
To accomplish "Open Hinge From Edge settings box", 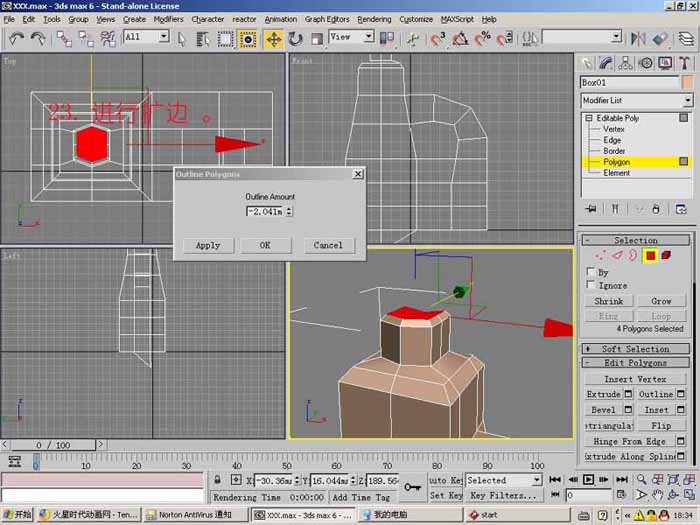I will [x=680, y=441].
